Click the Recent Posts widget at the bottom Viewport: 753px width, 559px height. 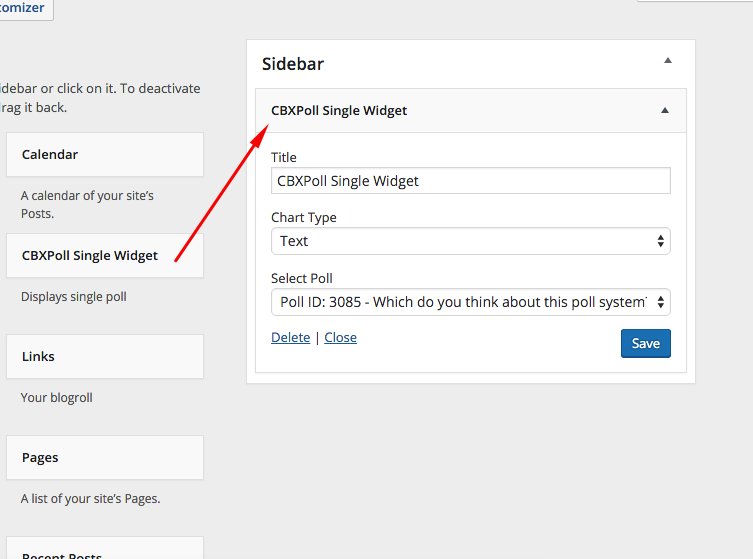[x=105, y=548]
